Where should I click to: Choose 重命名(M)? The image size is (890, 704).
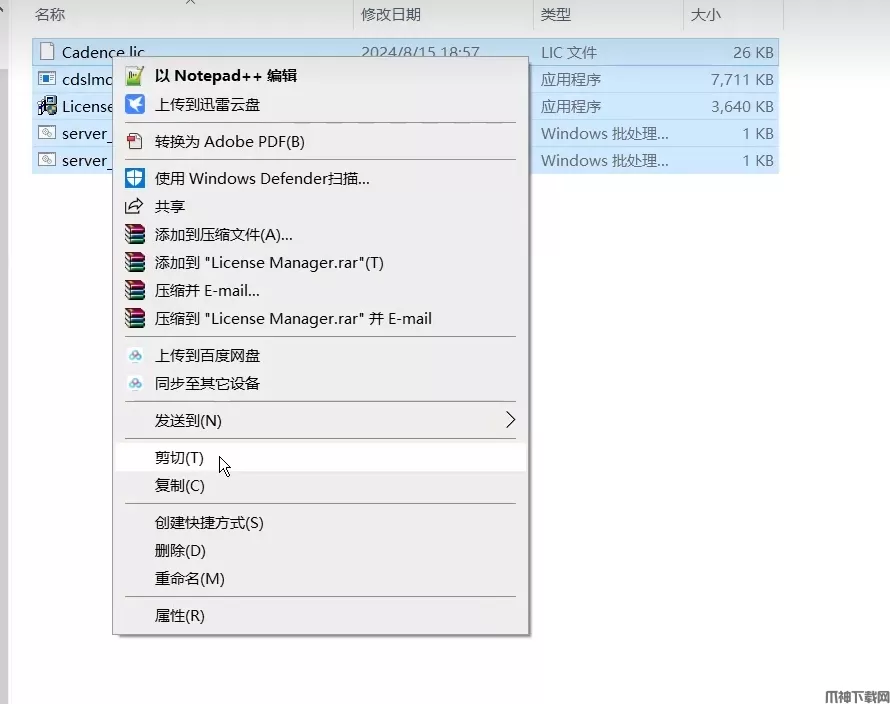point(320,579)
